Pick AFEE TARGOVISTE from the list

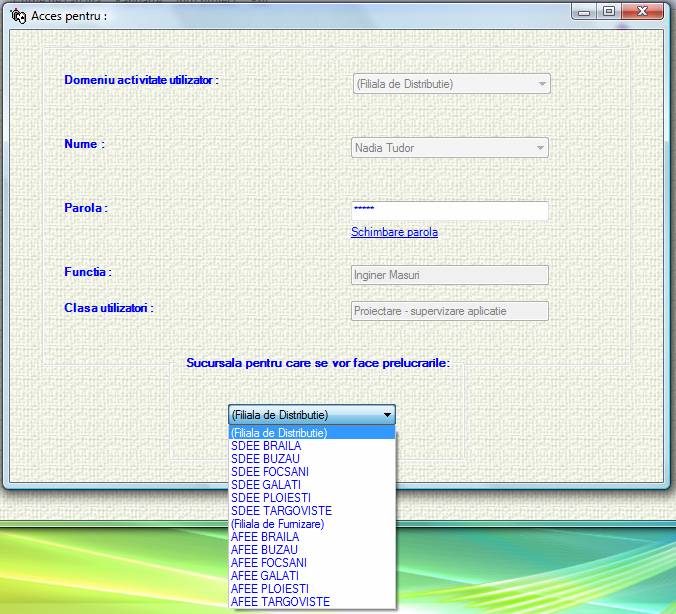click(312, 601)
